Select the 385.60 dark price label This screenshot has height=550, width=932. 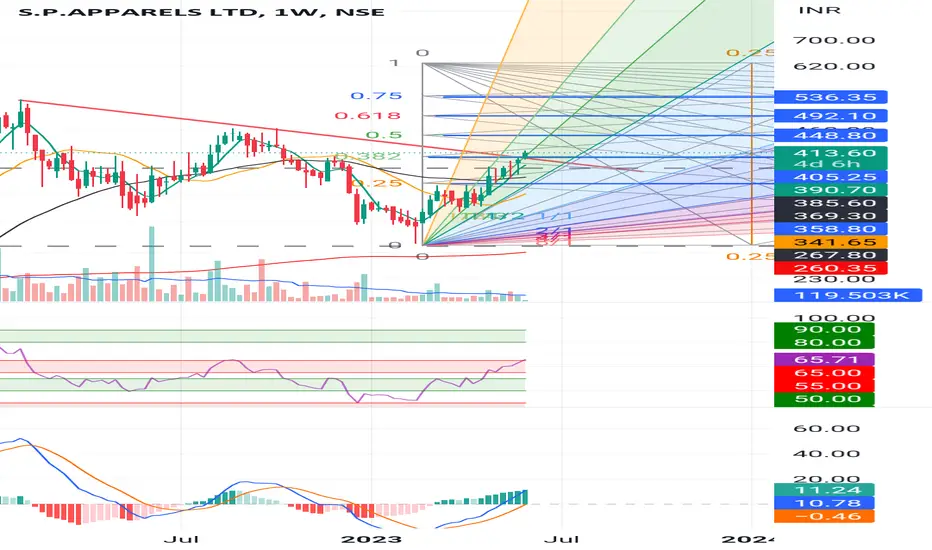tap(830, 203)
